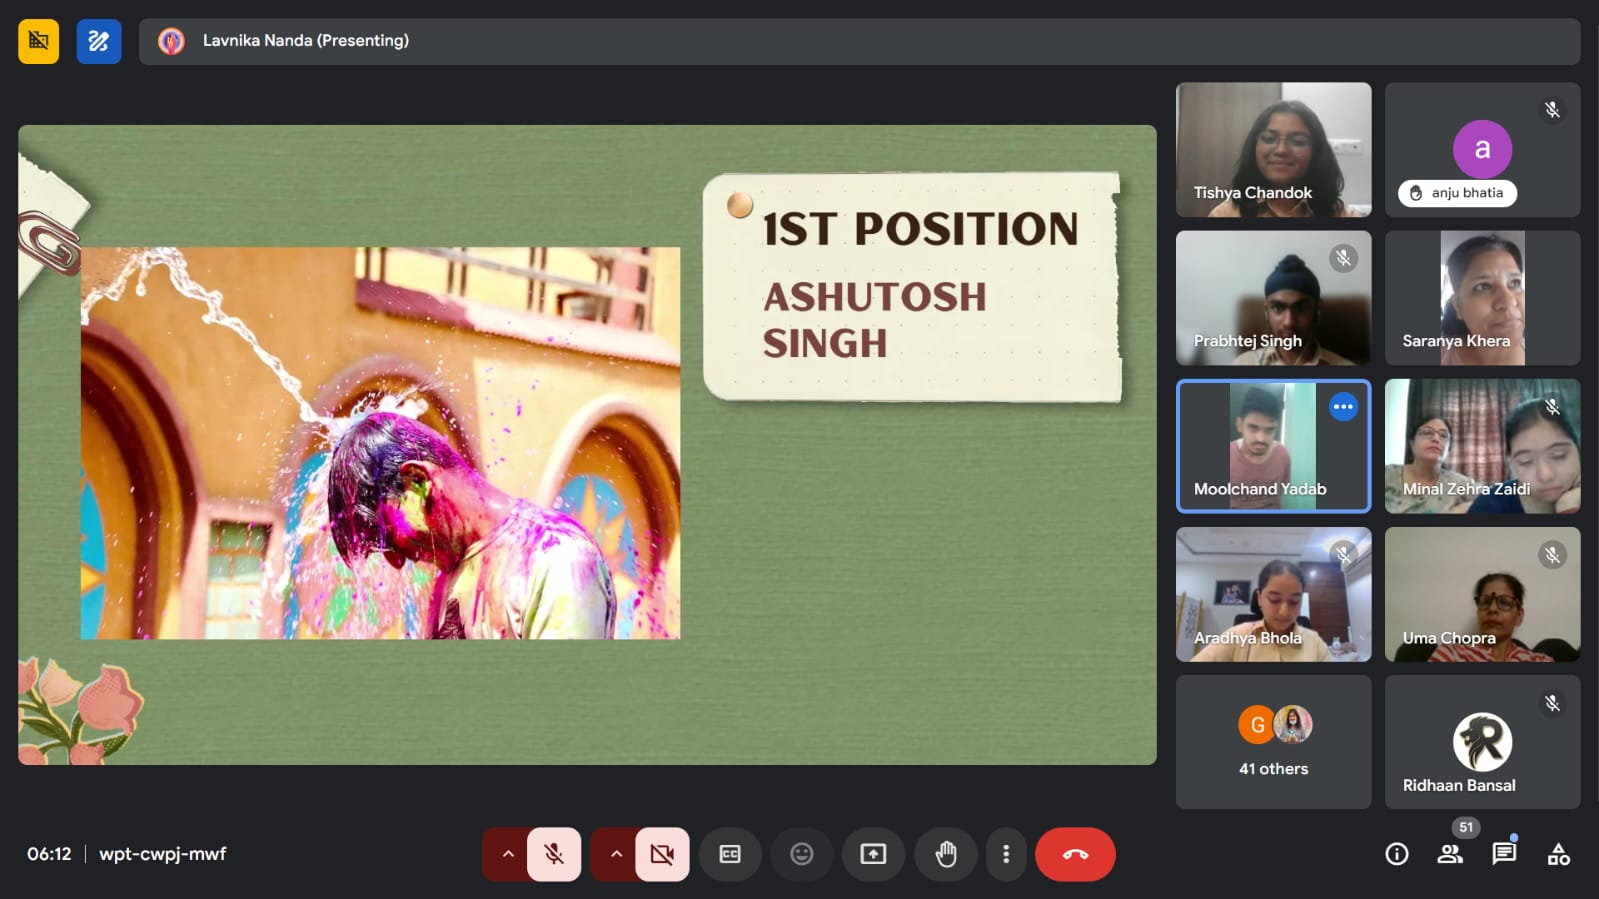This screenshot has width=1599, height=899.
Task: Show the participants list
Action: tap(1450, 854)
